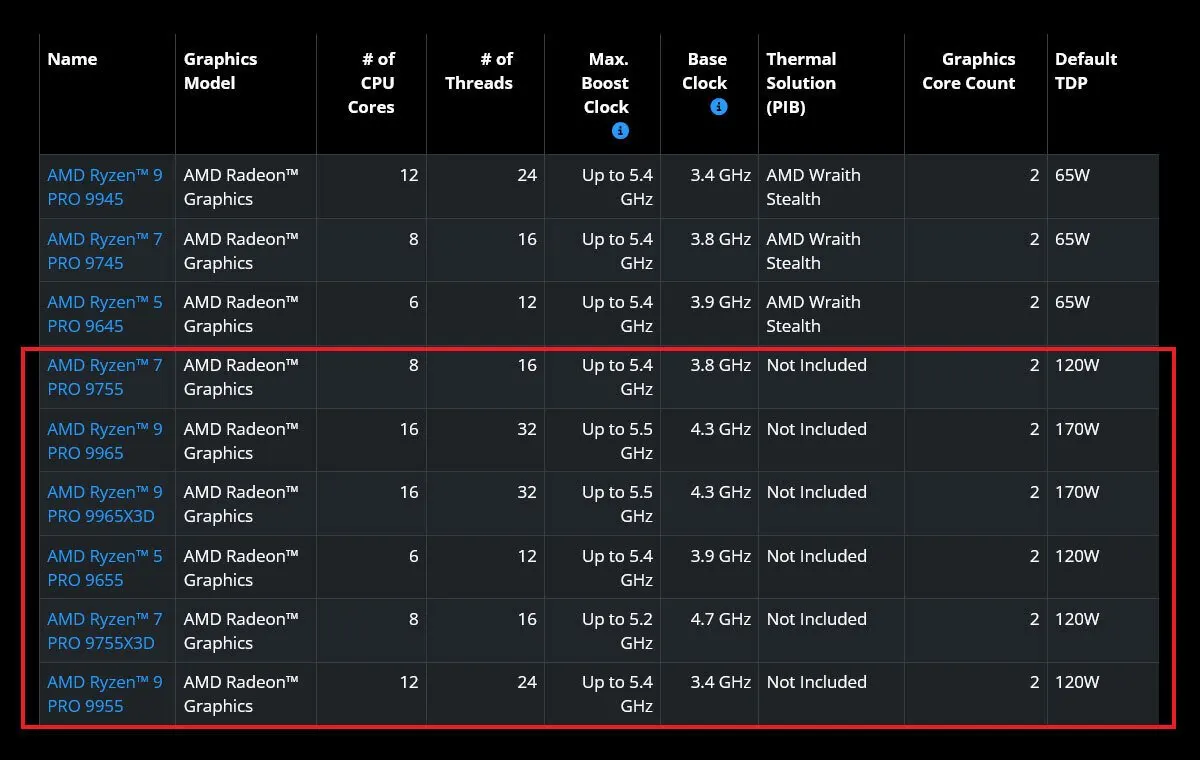1200x760 pixels.
Task: Open the AMD Ryzen 9 PRO 9965 link
Action: click(x=104, y=441)
